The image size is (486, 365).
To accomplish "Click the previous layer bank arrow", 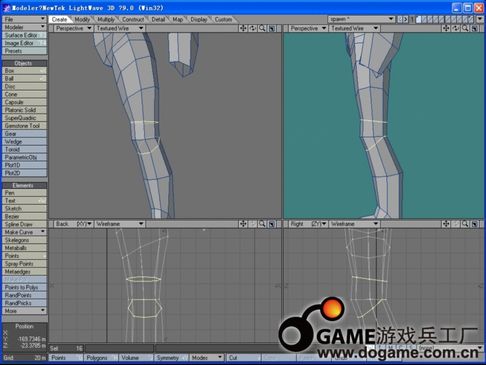I will (400, 19).
